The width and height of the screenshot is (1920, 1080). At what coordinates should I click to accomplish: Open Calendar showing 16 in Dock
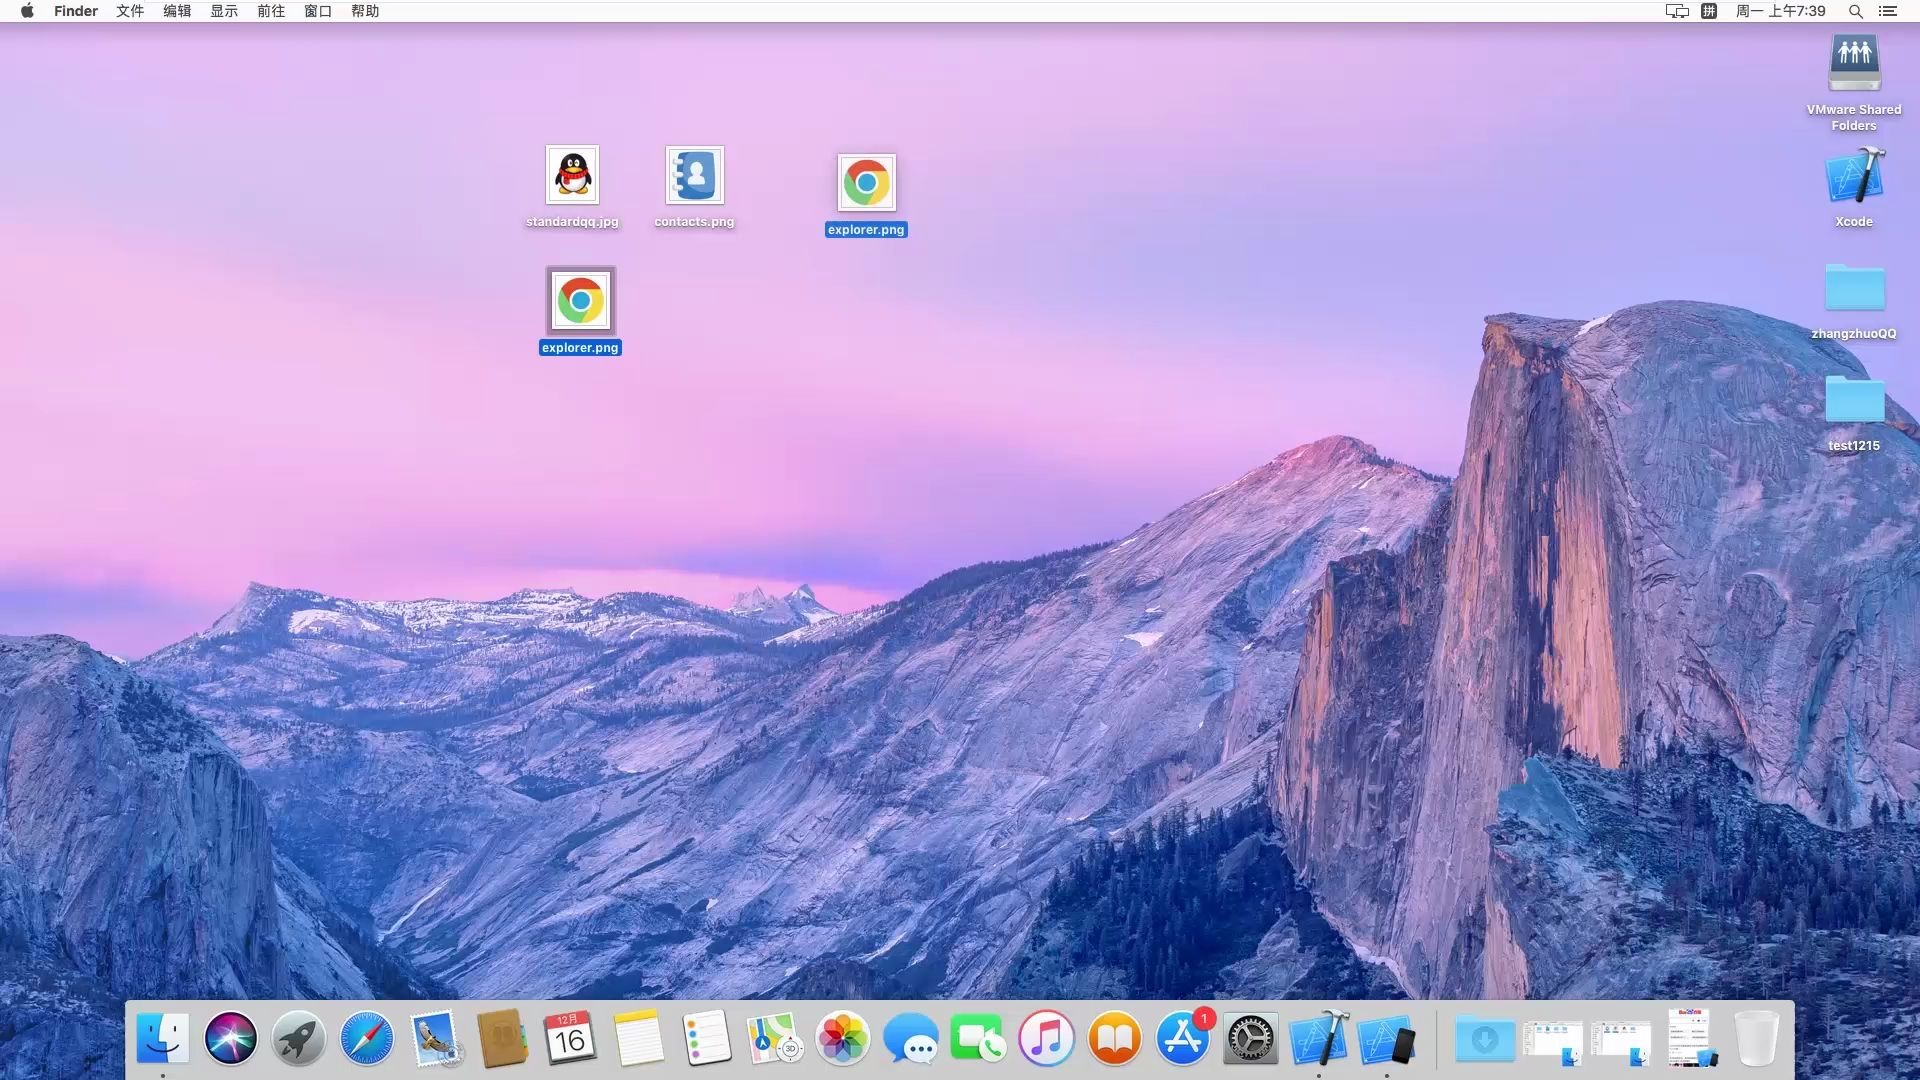[x=570, y=1039]
